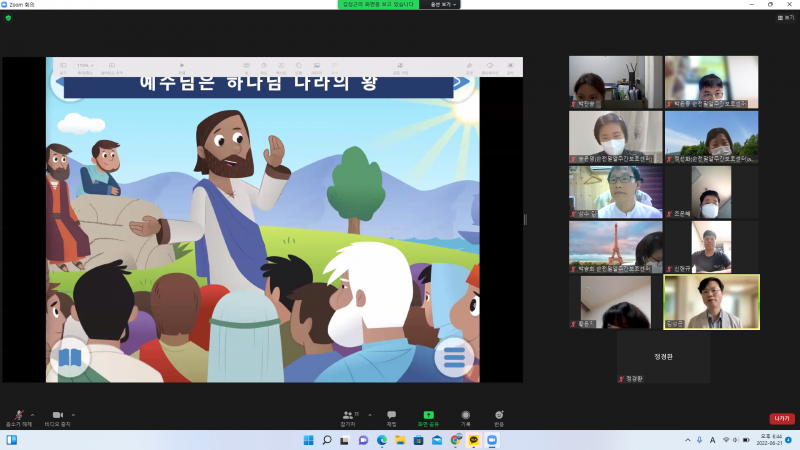The image size is (800, 450).
Task: Open File Explorer from the taskbar
Action: 400,440
